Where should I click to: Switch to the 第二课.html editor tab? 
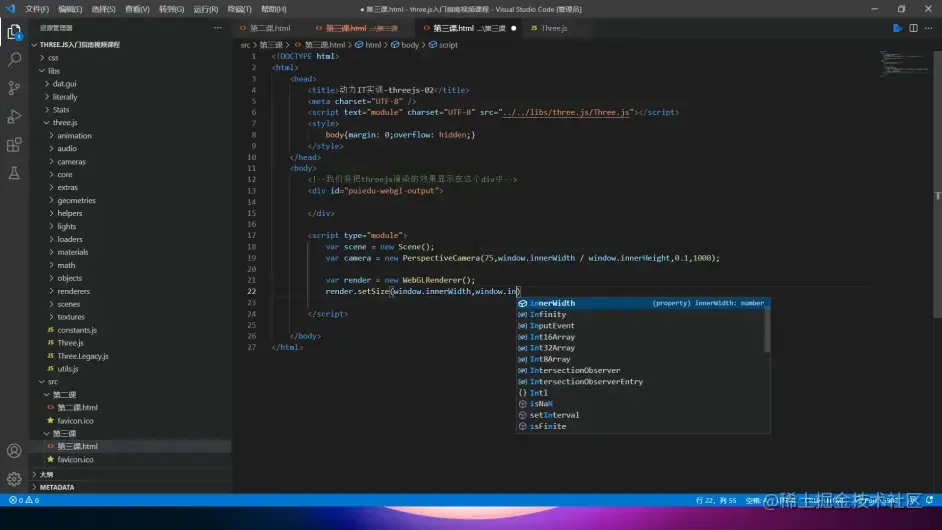[270, 28]
